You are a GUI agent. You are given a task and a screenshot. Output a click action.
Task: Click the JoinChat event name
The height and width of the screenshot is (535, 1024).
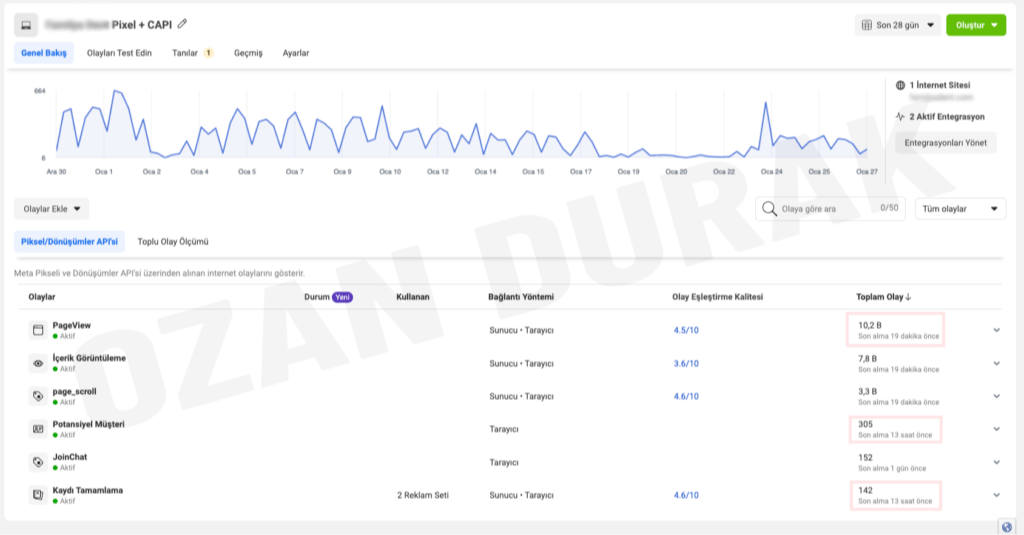(70, 457)
